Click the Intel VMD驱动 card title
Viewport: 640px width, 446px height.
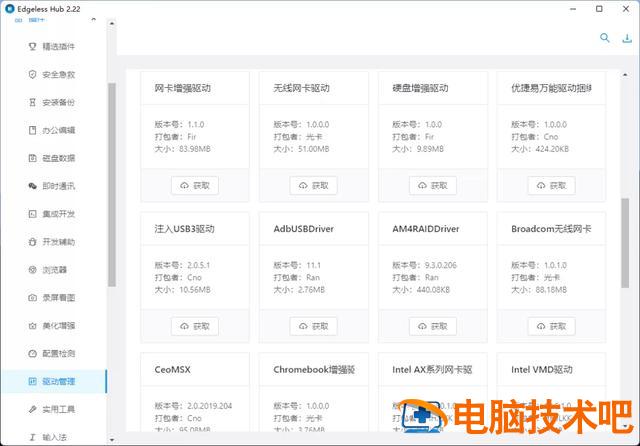pyautogui.click(x=542, y=370)
